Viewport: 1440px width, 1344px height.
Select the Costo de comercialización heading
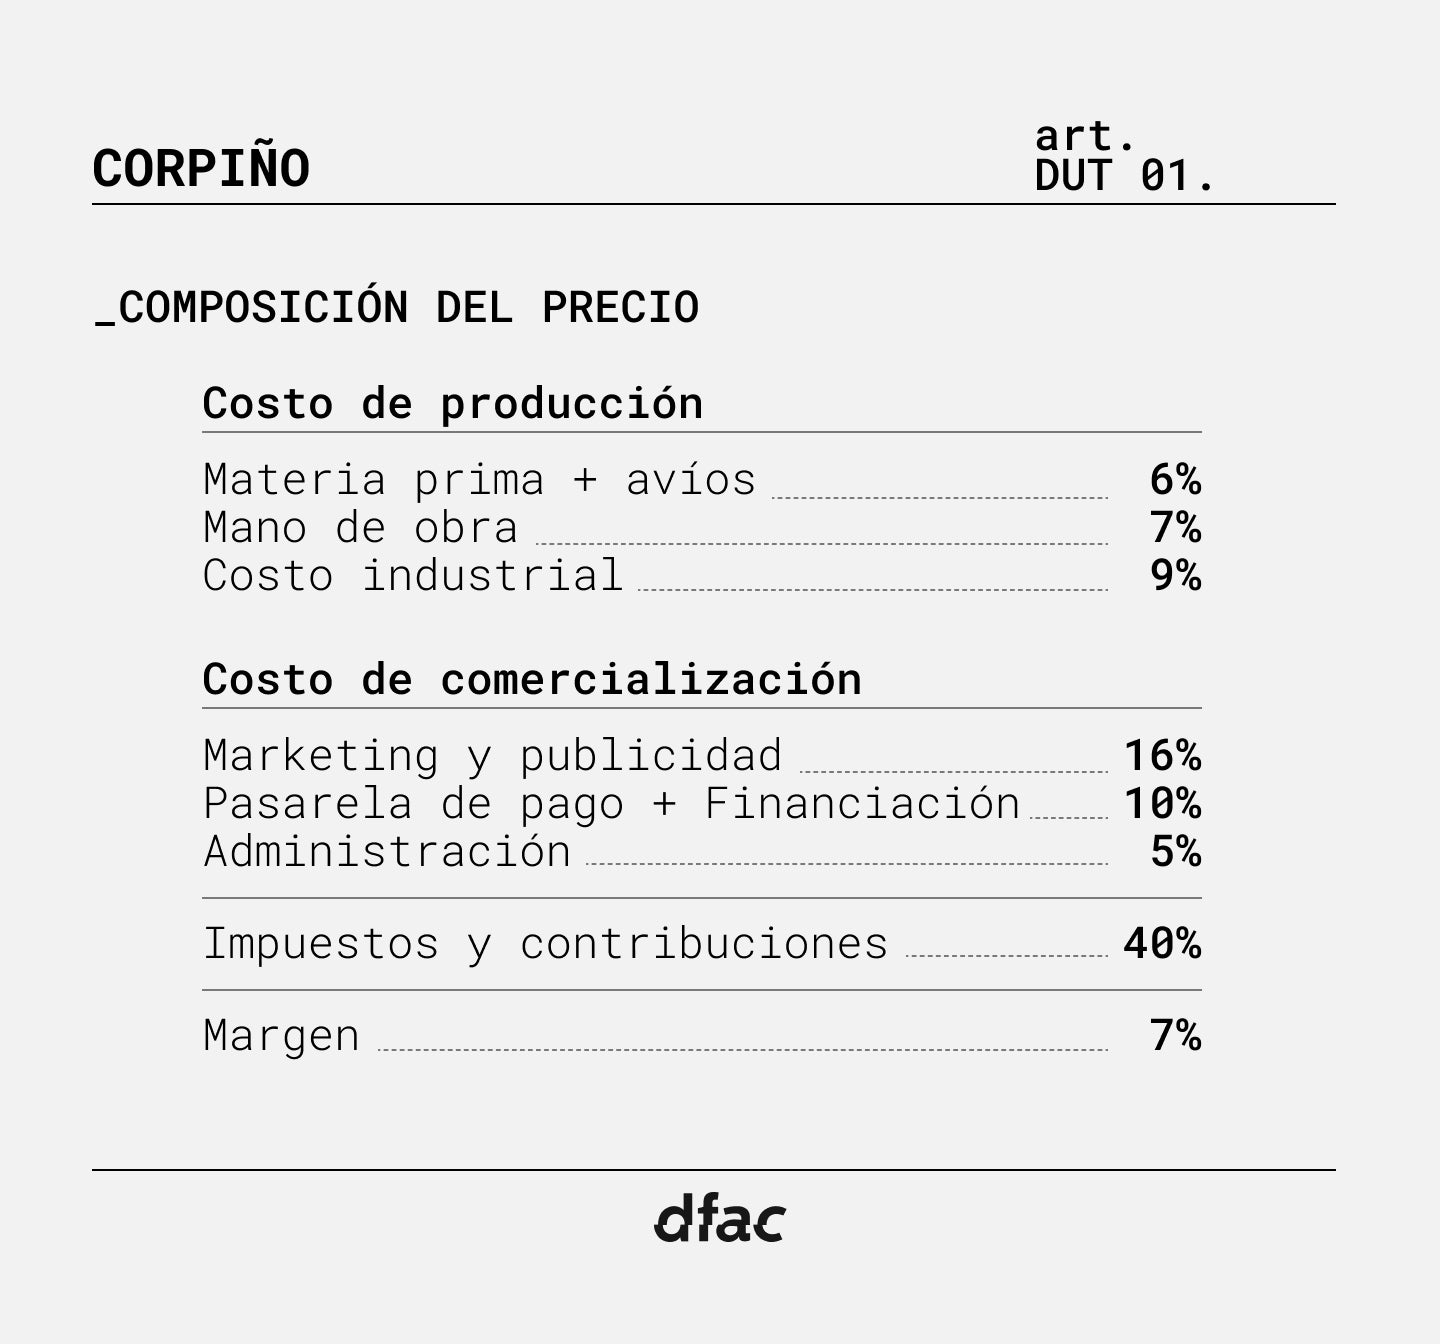pos(532,680)
